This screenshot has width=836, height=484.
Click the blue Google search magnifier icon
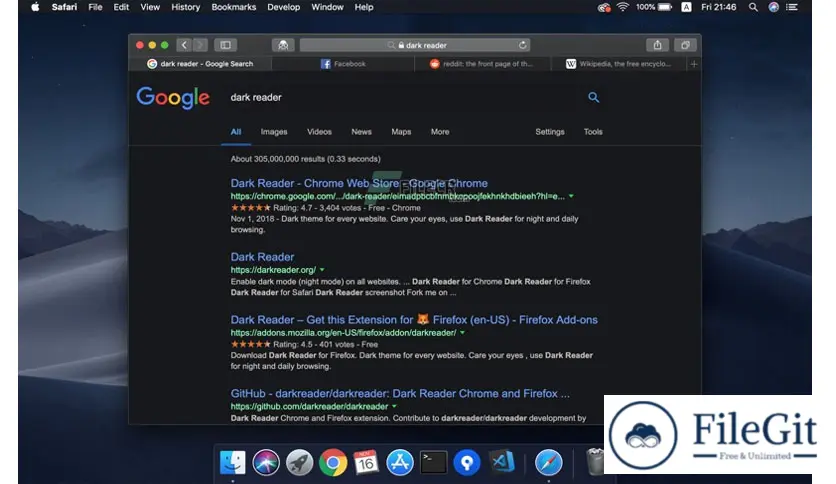pyautogui.click(x=593, y=97)
